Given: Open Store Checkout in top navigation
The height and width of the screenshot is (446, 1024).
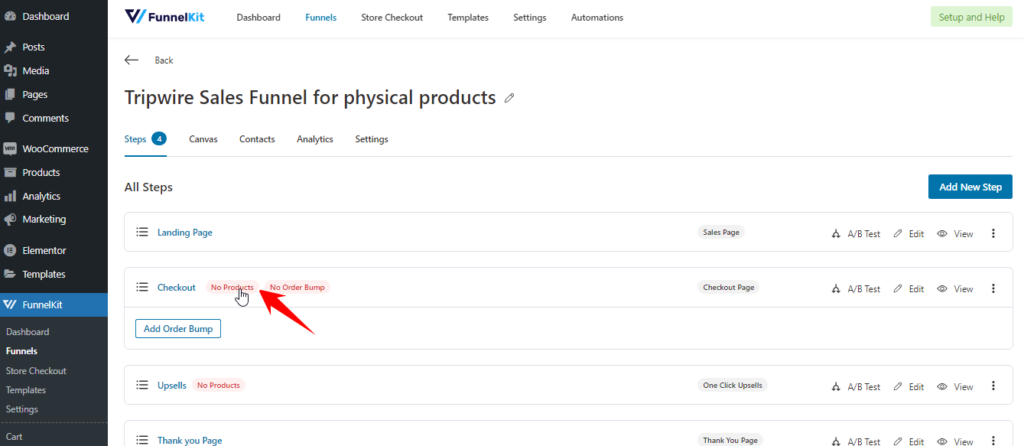Looking at the screenshot, I should (392, 18).
